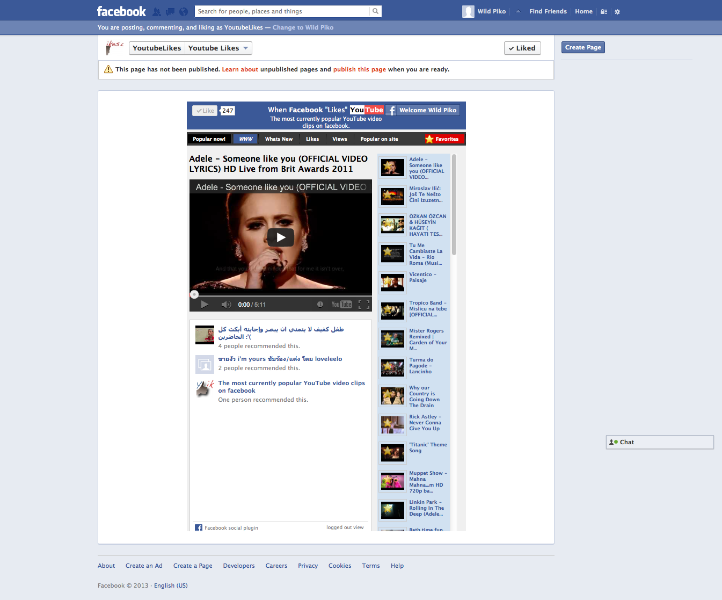Open the Favorites tab with the star
Image resolution: width=722 pixels, height=600 pixels.
442,139
